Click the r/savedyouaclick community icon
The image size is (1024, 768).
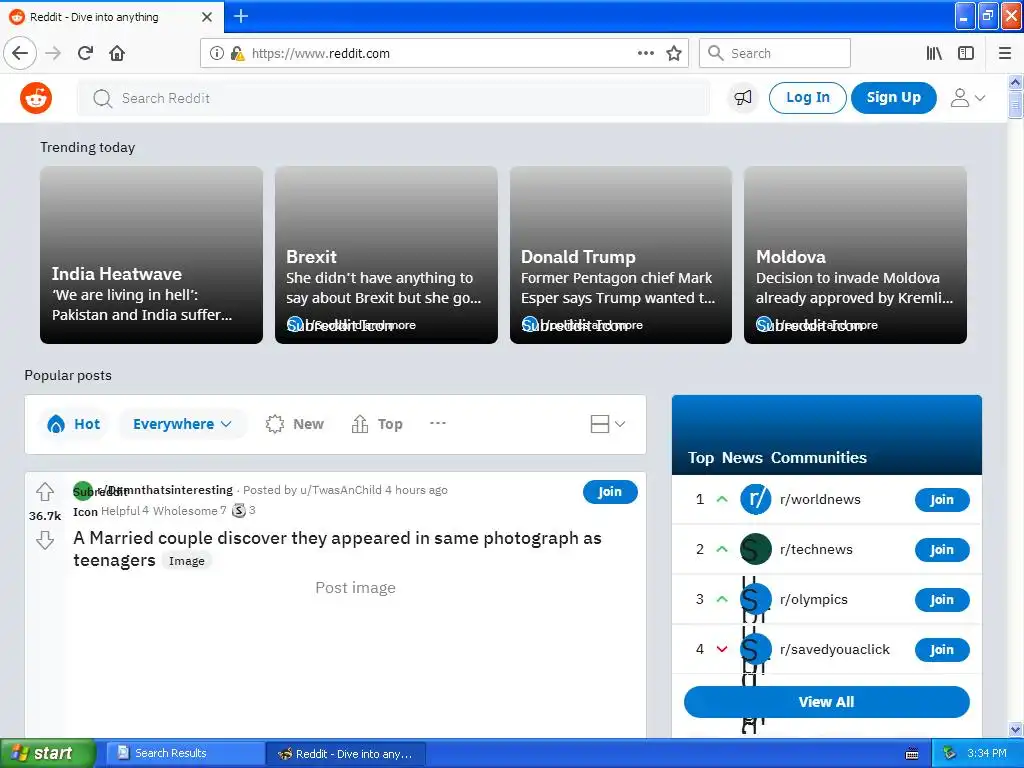click(756, 650)
